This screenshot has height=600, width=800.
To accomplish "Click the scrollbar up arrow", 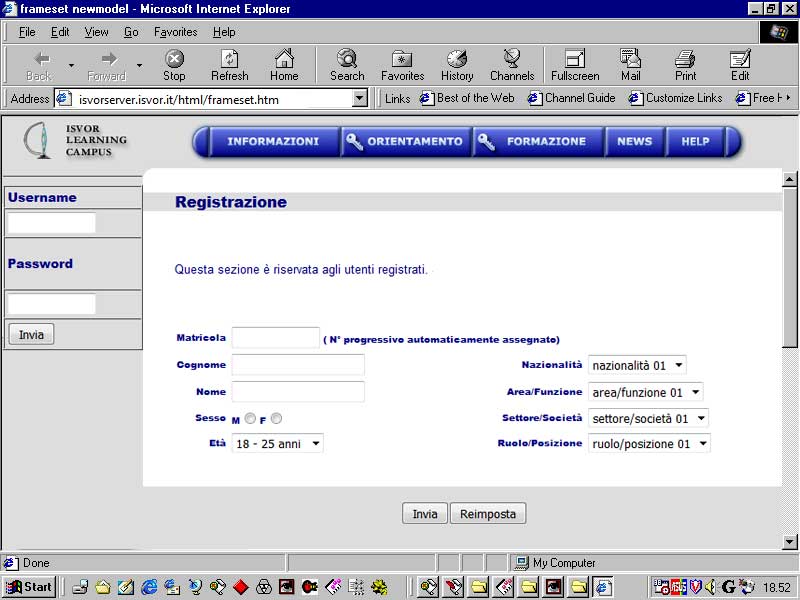I will pyautogui.click(x=789, y=179).
